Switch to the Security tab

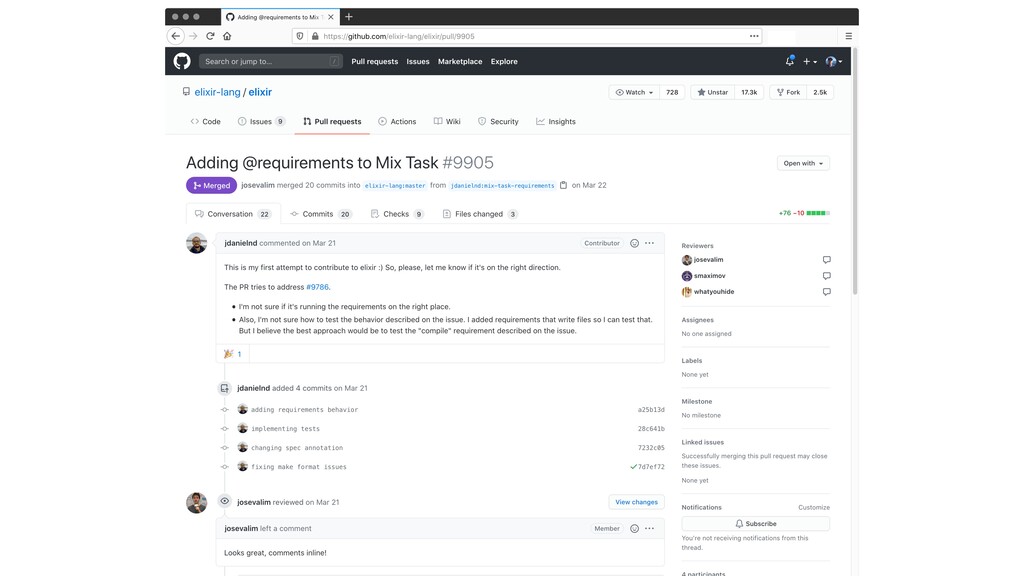click(x=498, y=121)
